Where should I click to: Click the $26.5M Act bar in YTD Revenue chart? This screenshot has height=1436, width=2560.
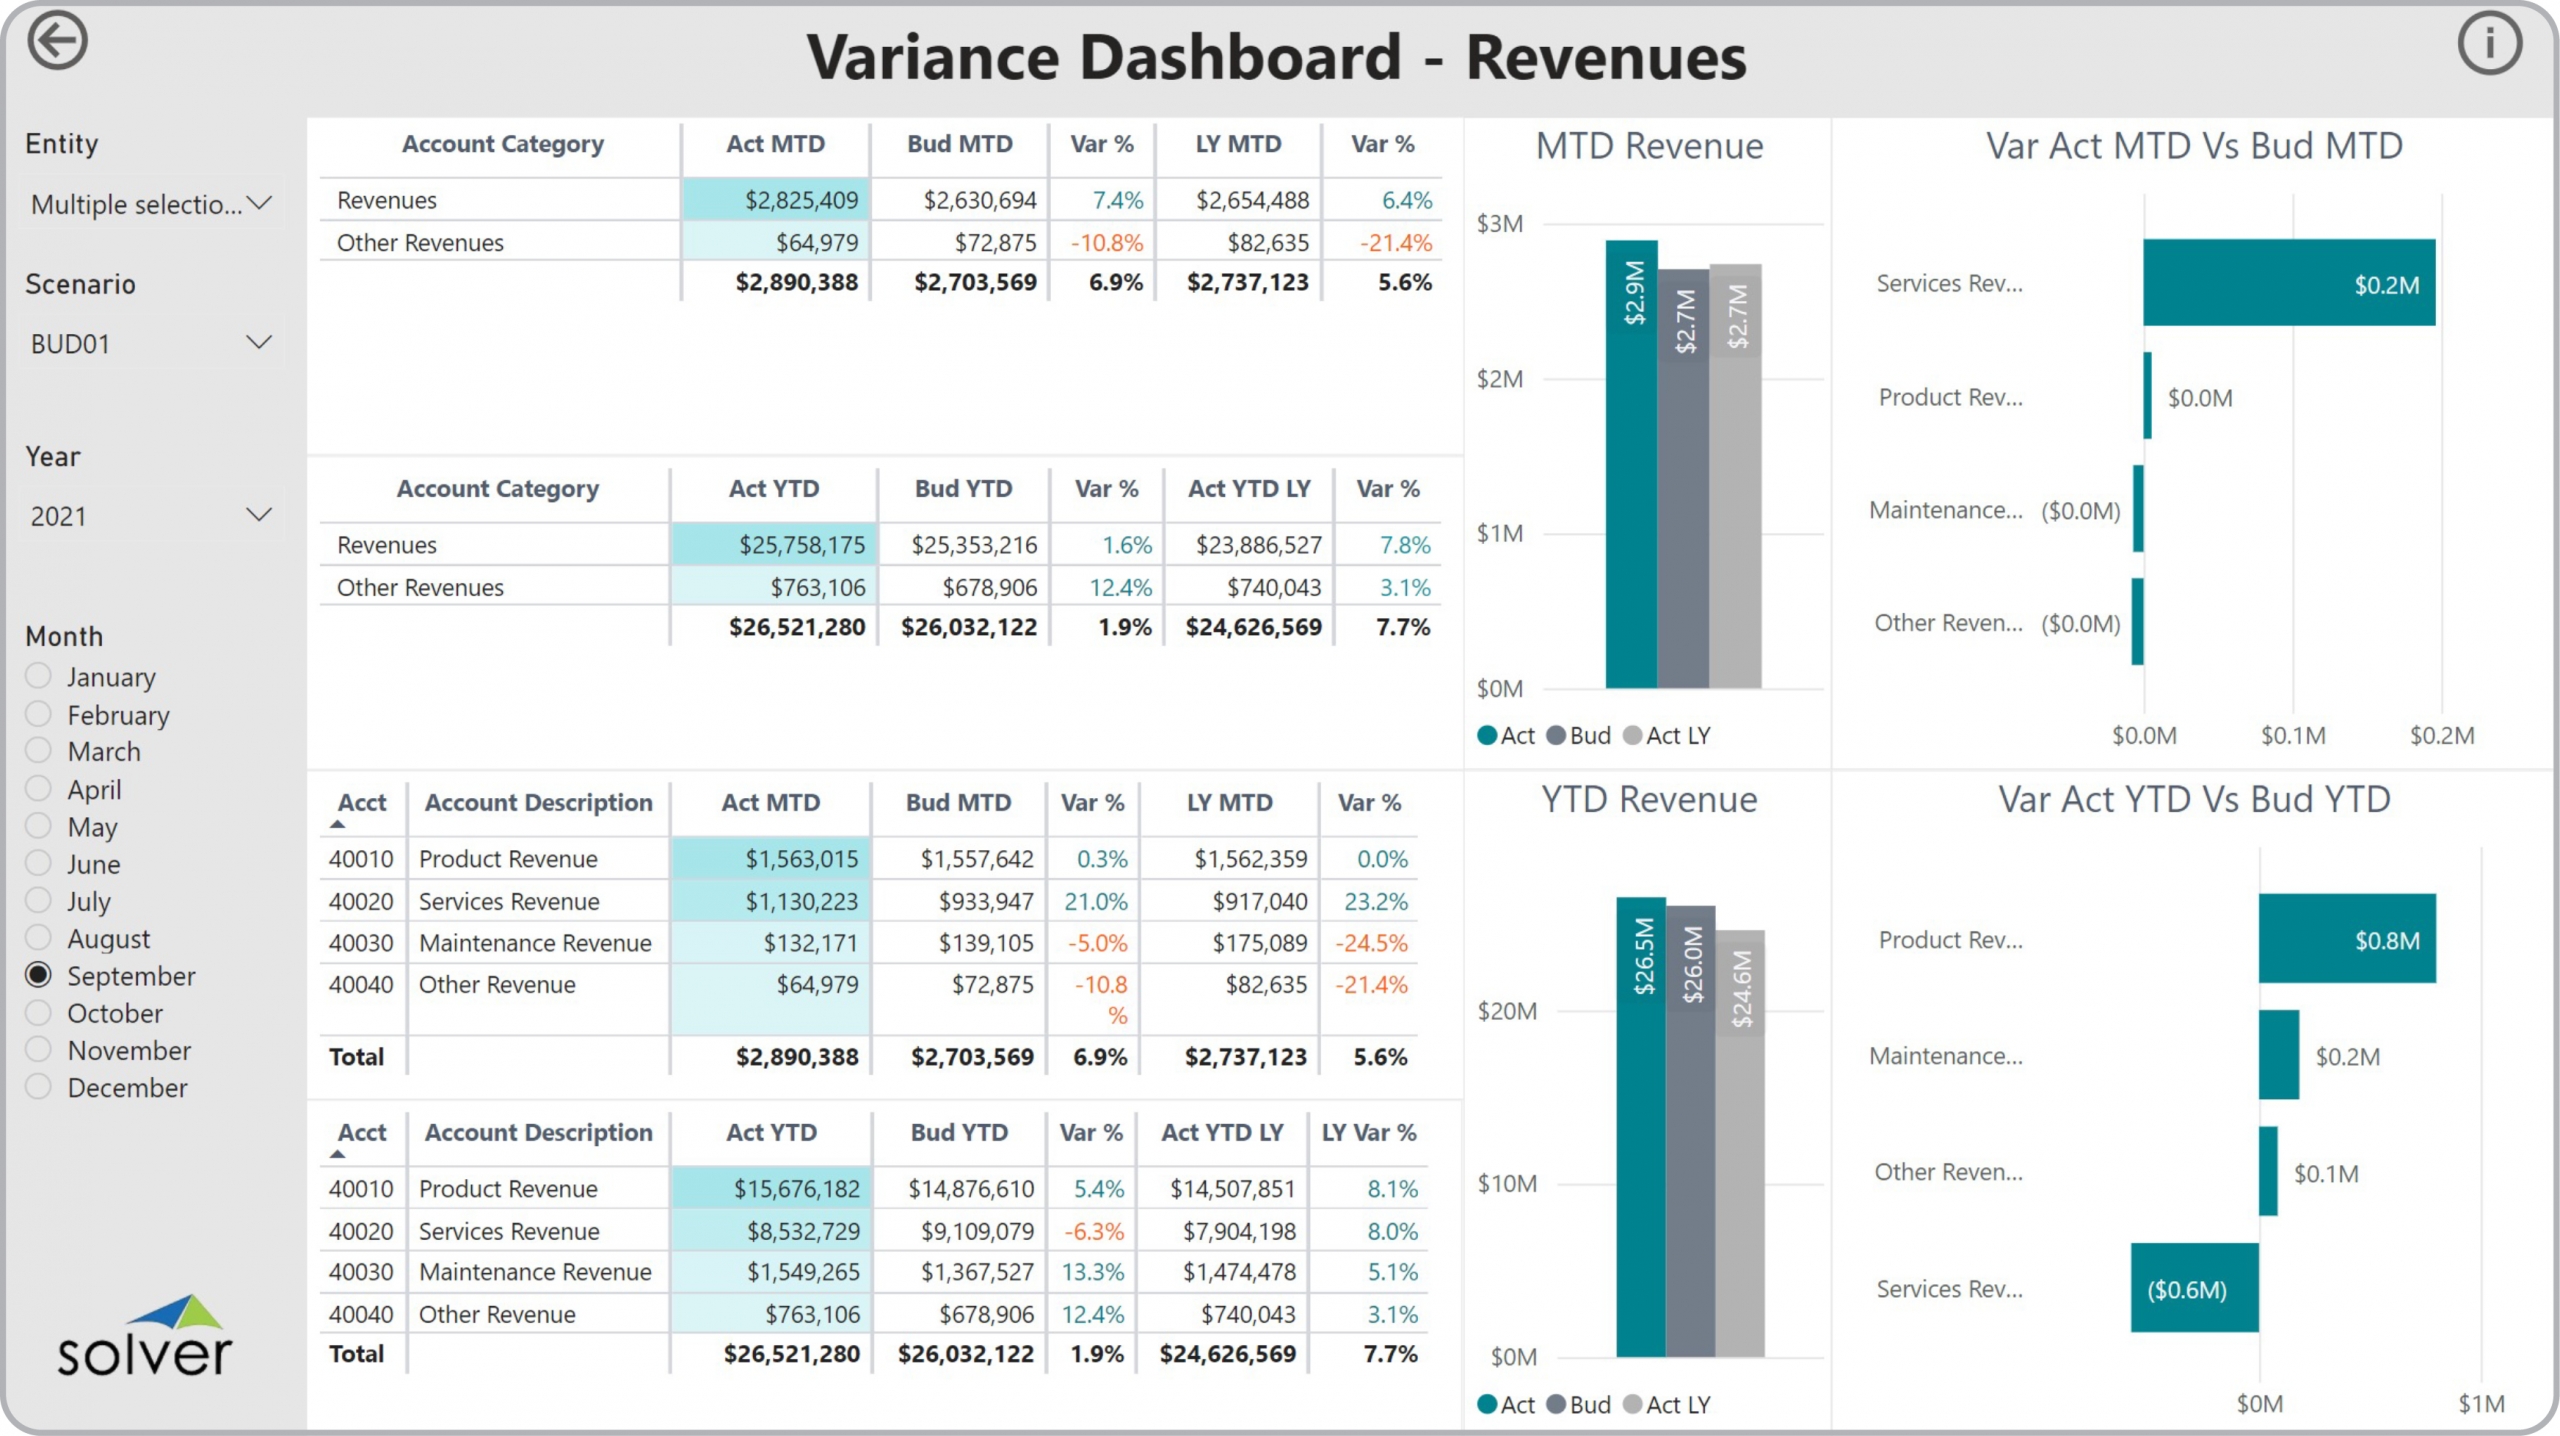tap(1640, 1125)
